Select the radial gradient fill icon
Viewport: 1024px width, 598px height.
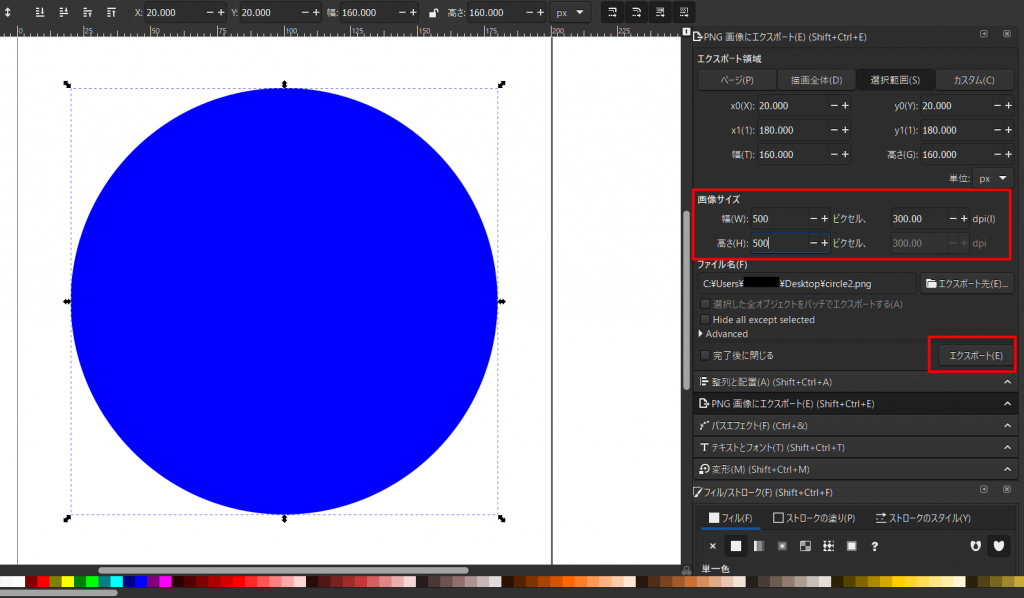[x=782, y=546]
